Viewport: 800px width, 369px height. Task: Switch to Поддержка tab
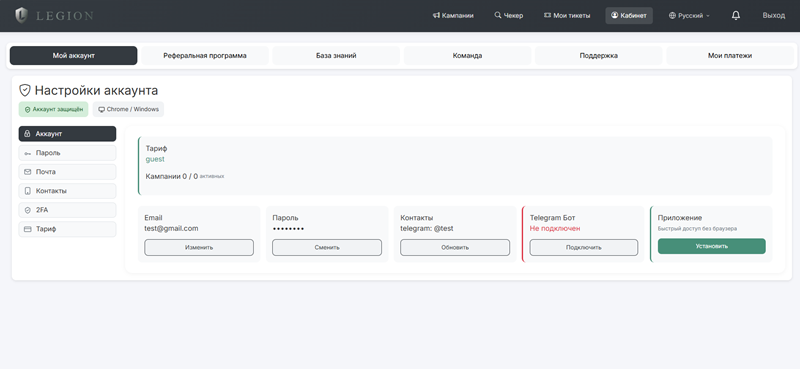598,56
